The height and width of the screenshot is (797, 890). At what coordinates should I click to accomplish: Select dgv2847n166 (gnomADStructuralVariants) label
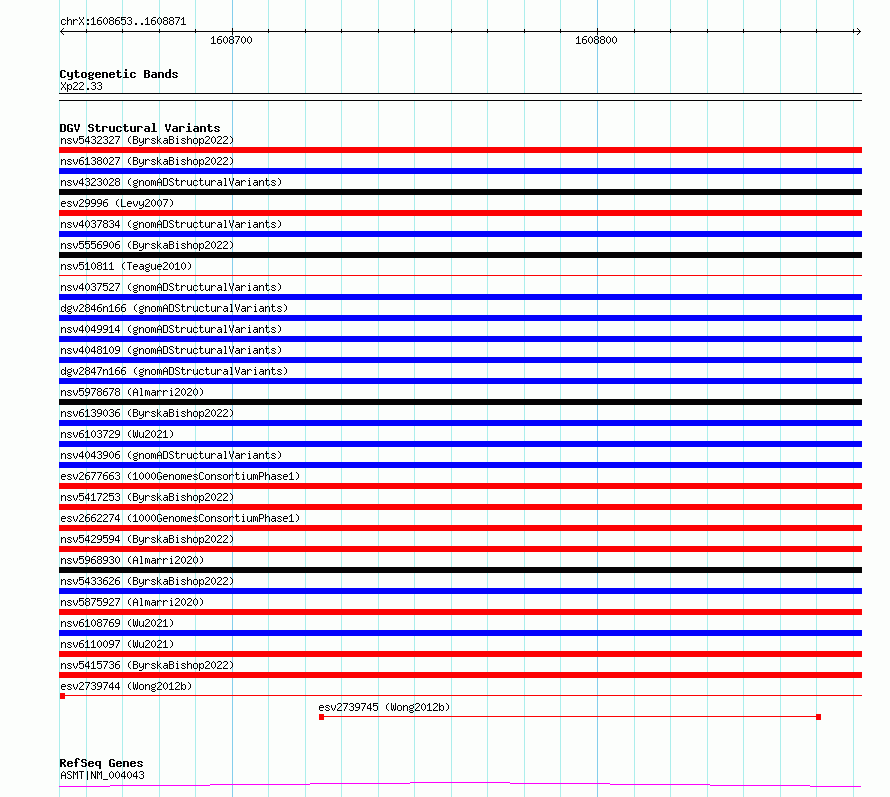coord(174,371)
